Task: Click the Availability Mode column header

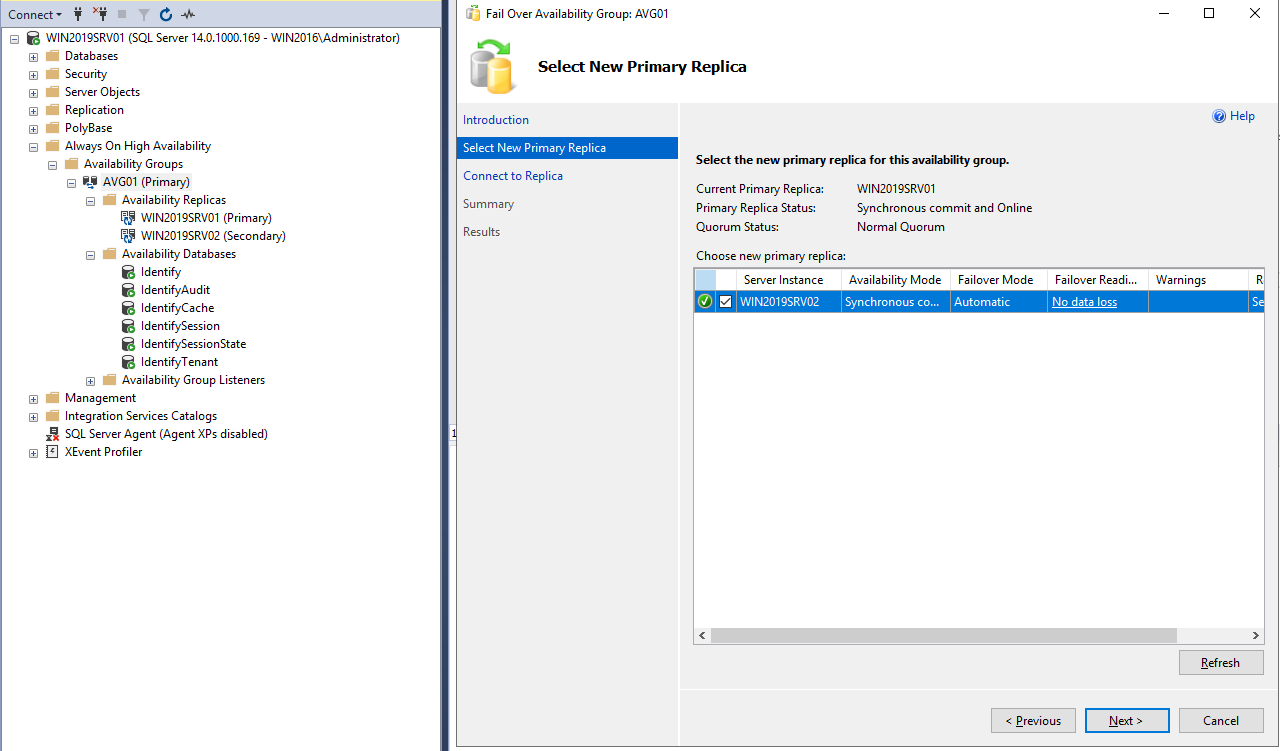Action: click(894, 280)
